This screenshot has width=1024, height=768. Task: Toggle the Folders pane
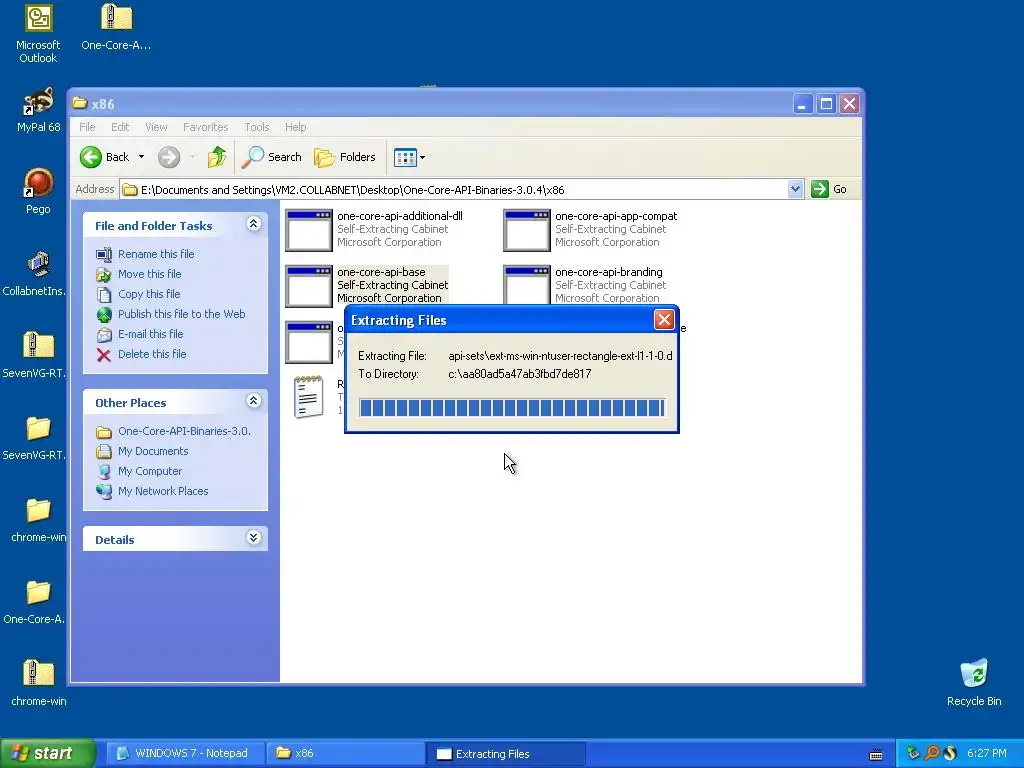click(345, 157)
